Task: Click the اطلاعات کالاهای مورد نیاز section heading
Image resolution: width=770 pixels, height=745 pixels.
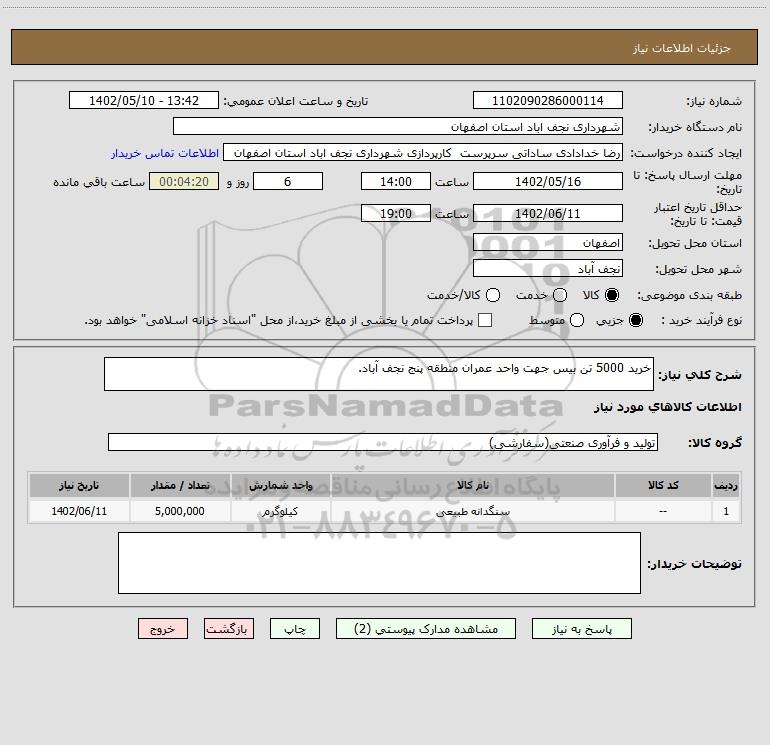Action: click(668, 407)
